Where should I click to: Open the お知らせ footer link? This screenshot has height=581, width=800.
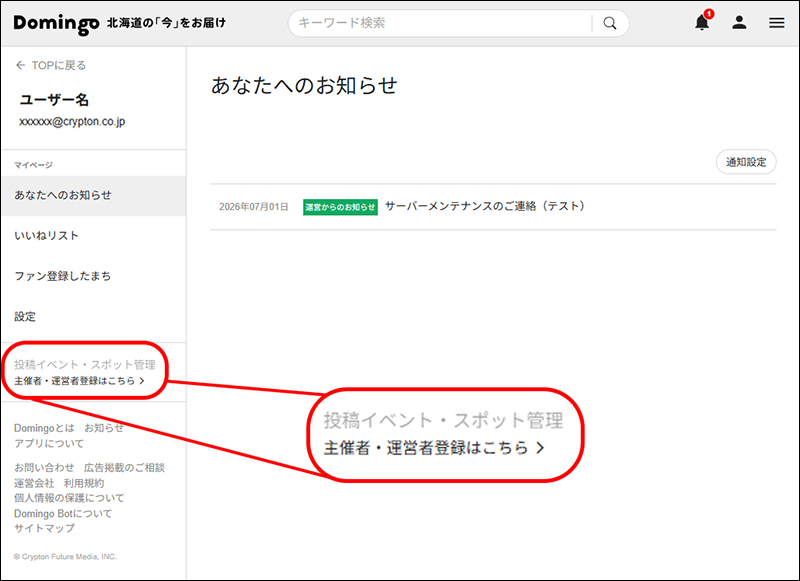pyautogui.click(x=104, y=428)
